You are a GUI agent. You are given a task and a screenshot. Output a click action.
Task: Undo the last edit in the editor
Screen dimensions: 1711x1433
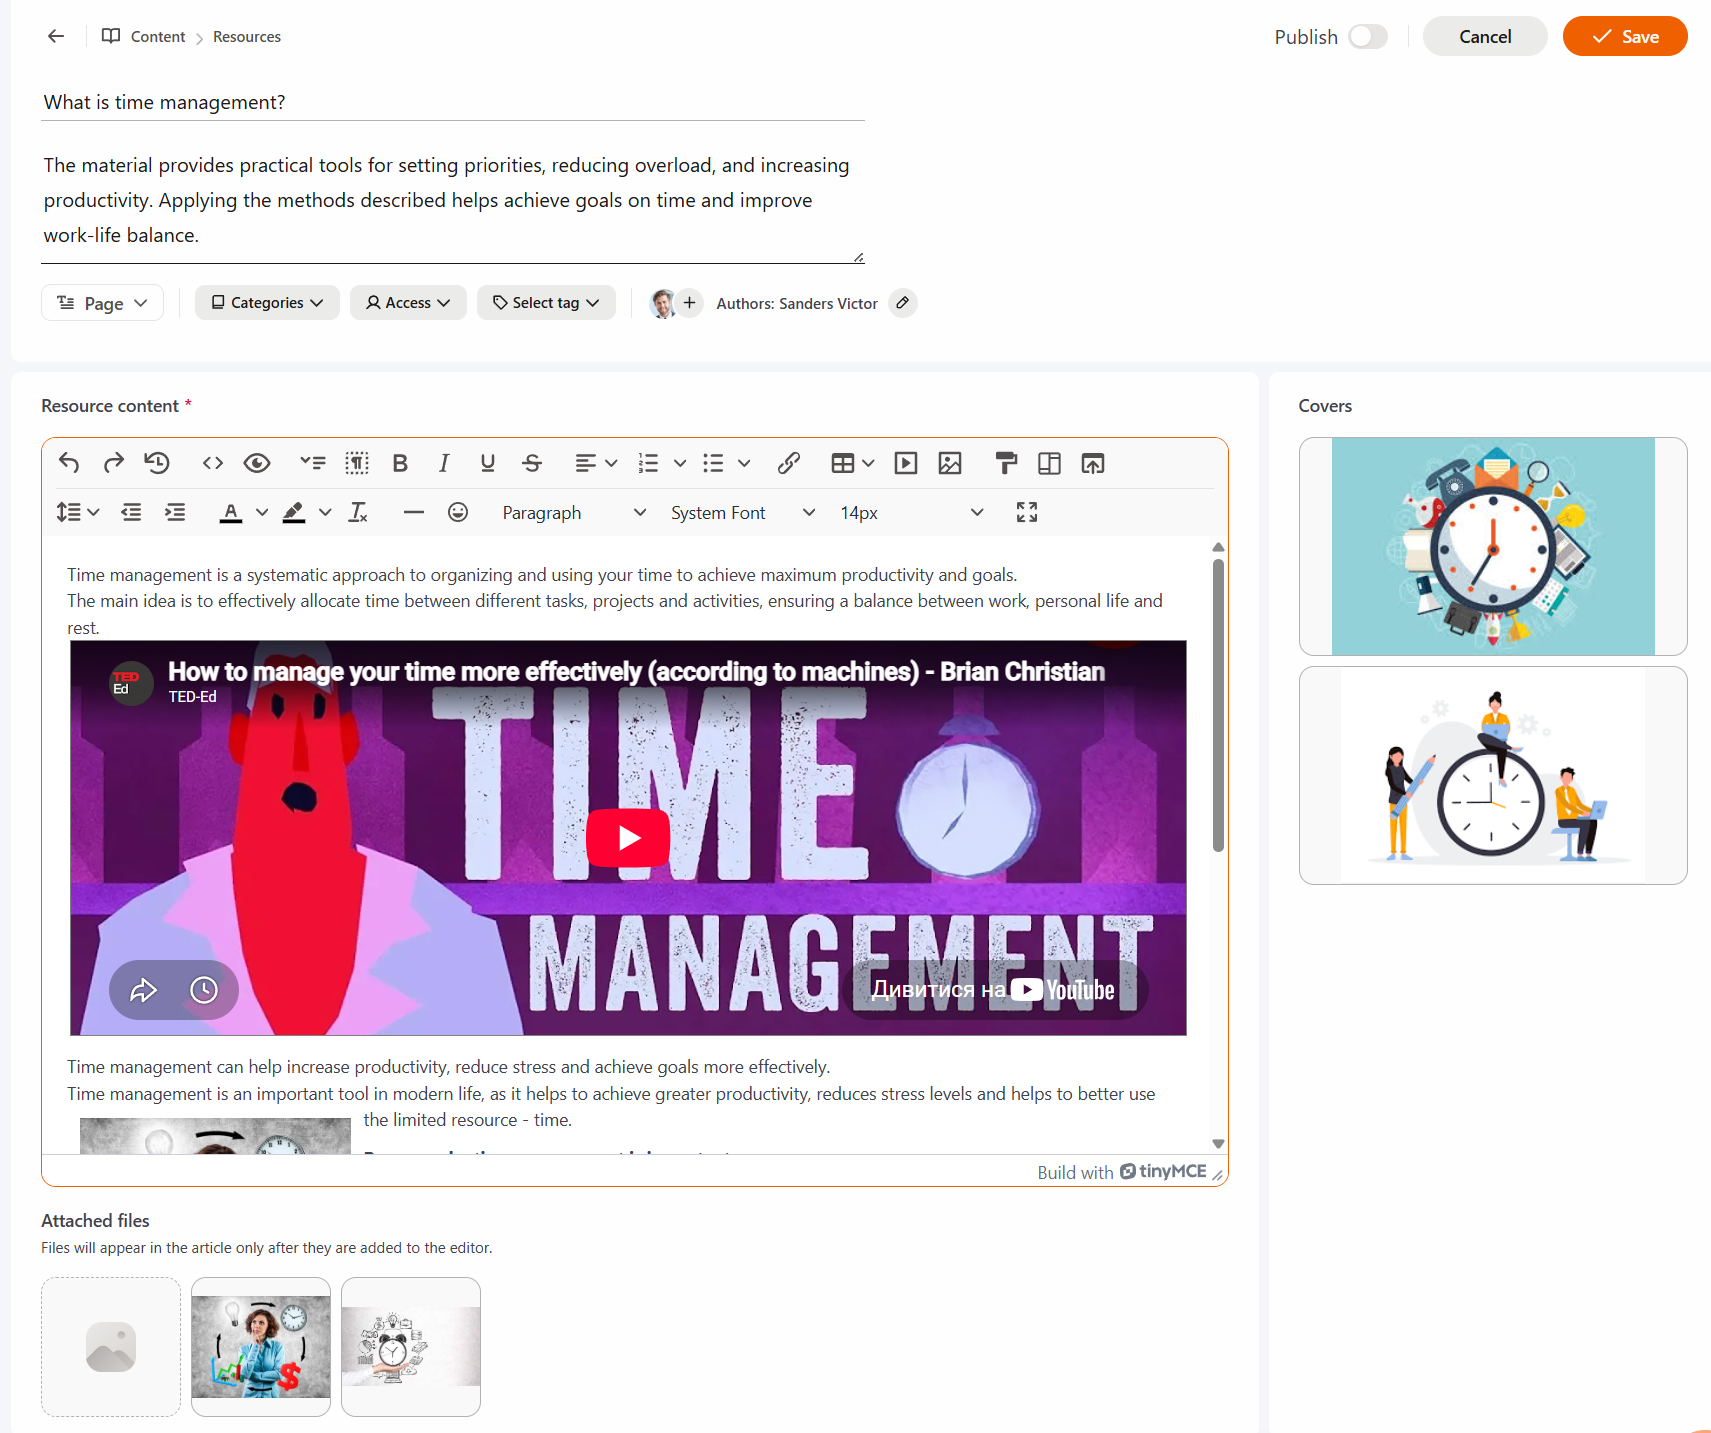point(69,463)
